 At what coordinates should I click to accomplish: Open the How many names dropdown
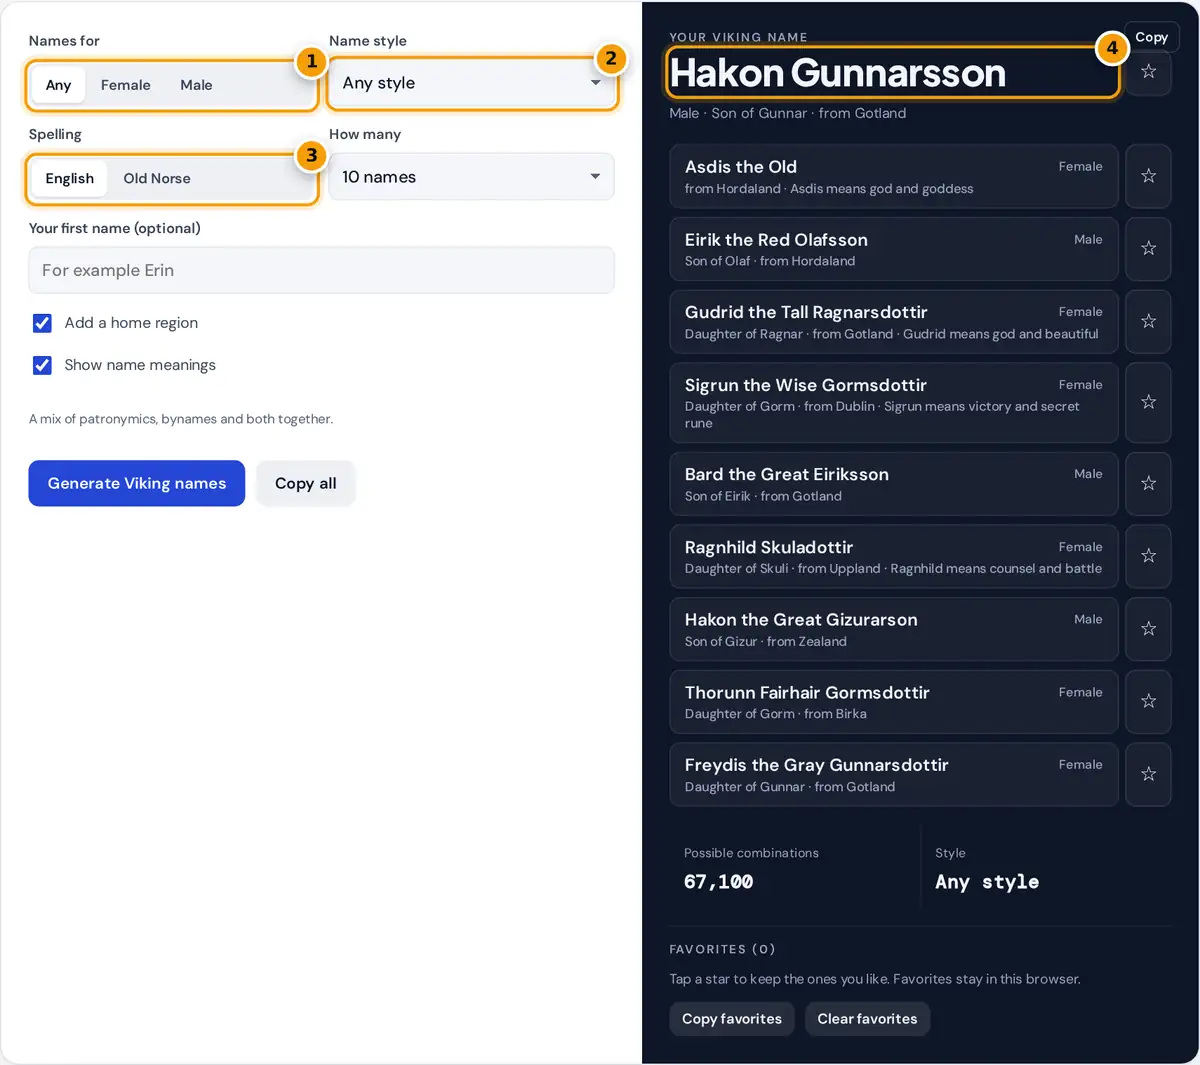(x=471, y=177)
